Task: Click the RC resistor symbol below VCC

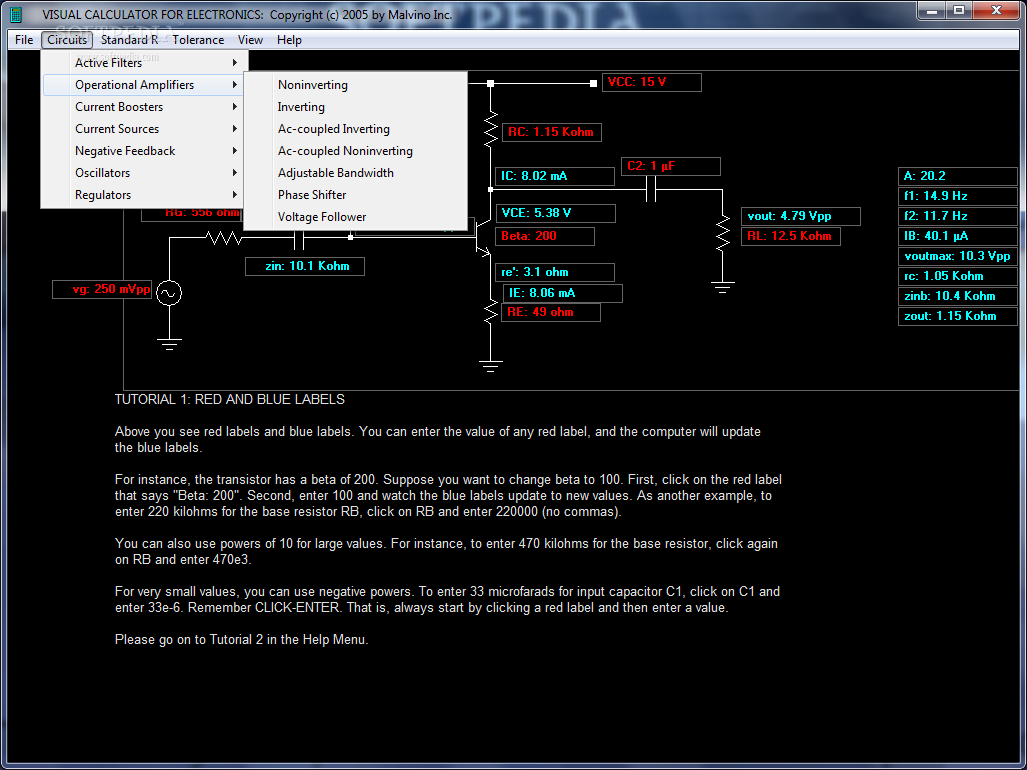Action: [491, 130]
